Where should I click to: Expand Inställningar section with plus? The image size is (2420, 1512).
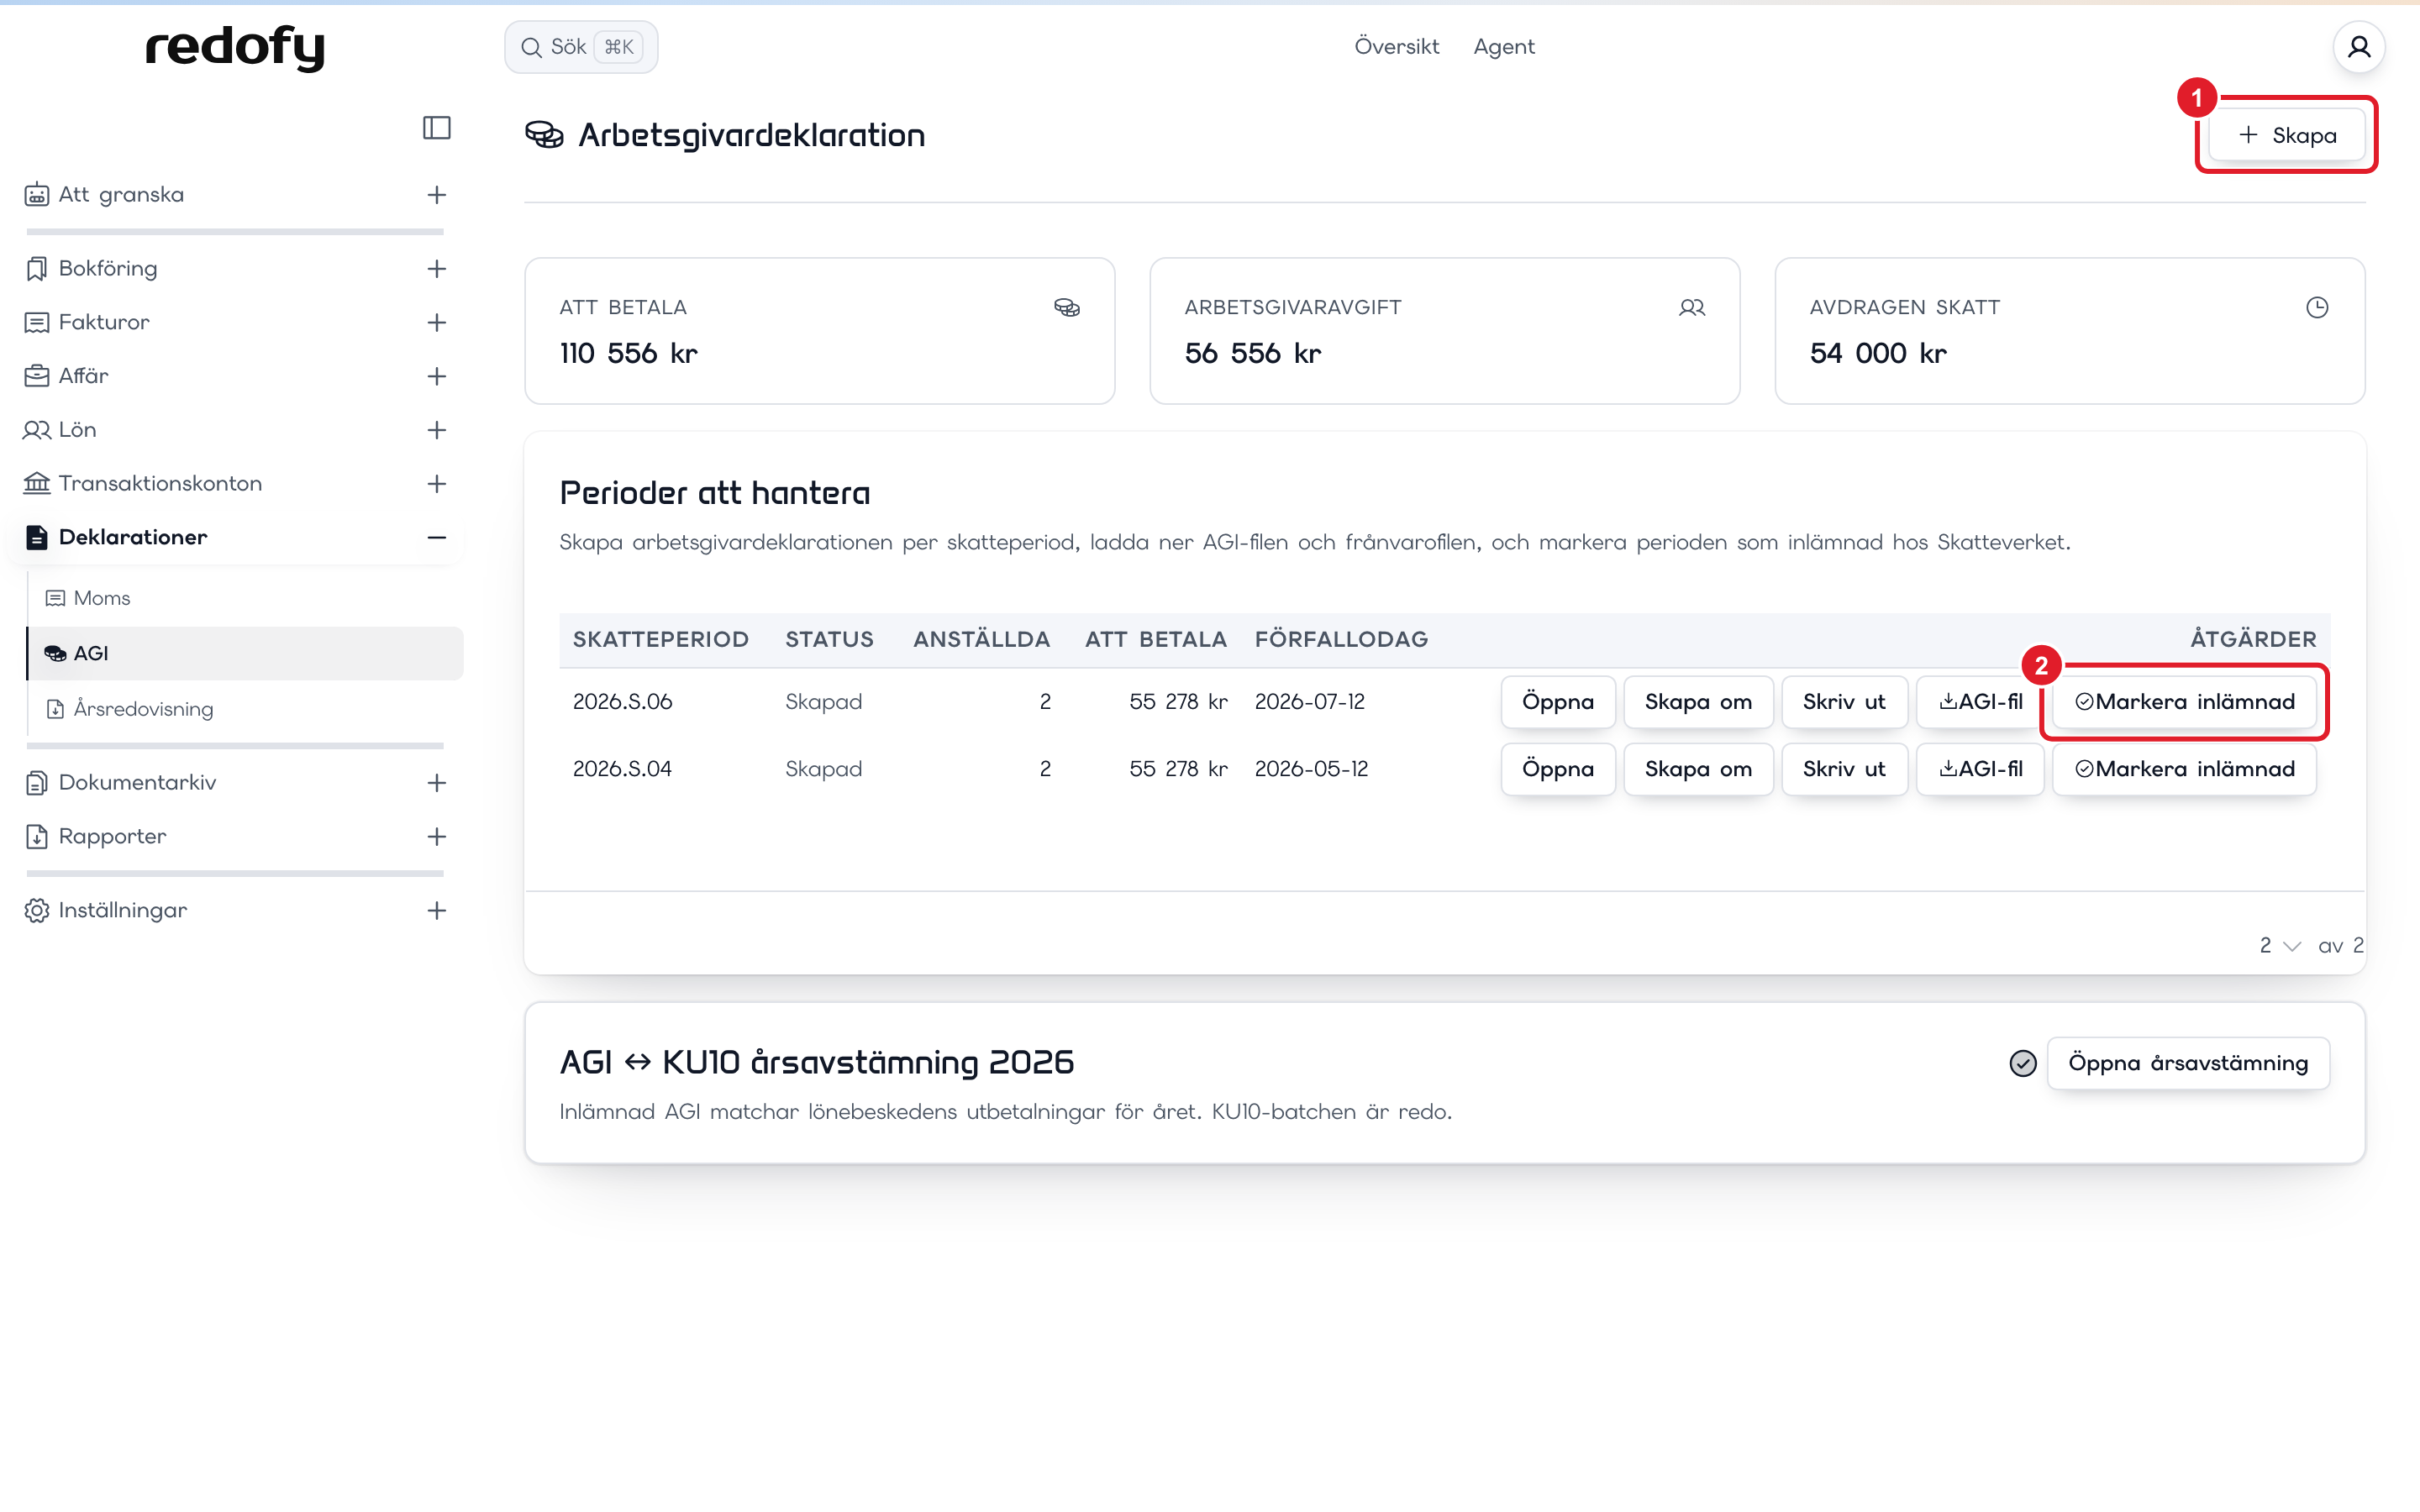[437, 911]
